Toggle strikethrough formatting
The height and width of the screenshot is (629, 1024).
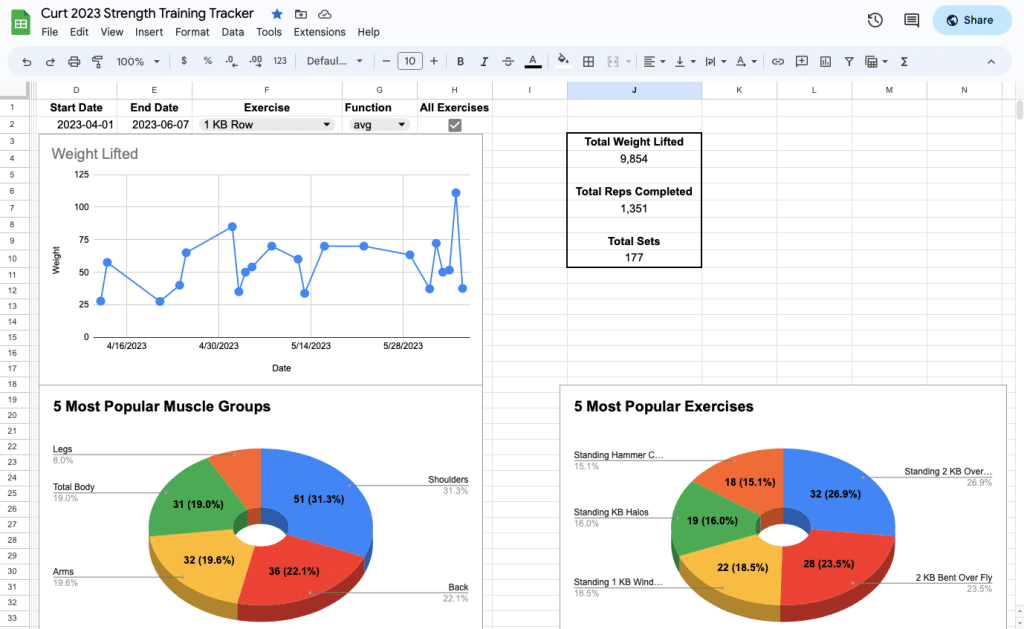coord(509,61)
